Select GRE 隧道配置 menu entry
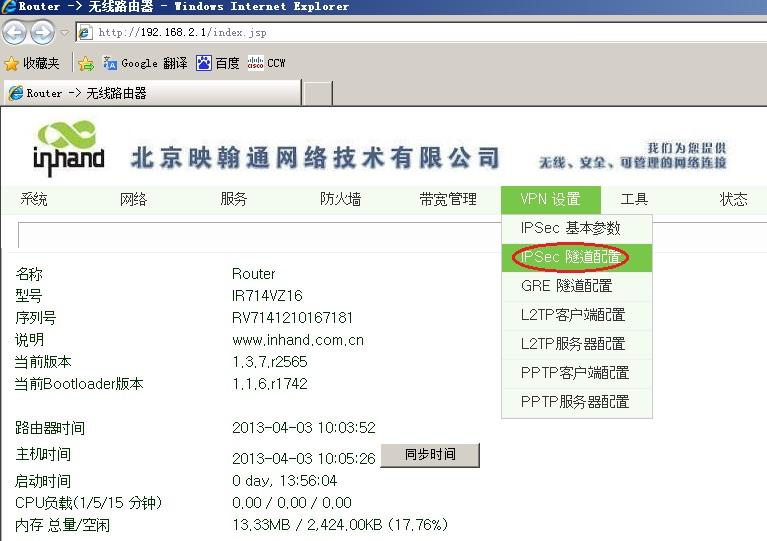 click(567, 286)
